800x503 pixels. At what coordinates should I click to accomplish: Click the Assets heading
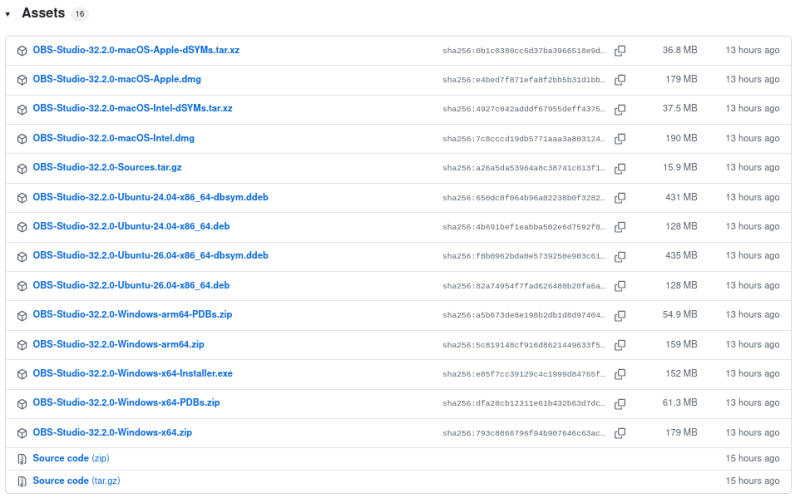[x=43, y=13]
